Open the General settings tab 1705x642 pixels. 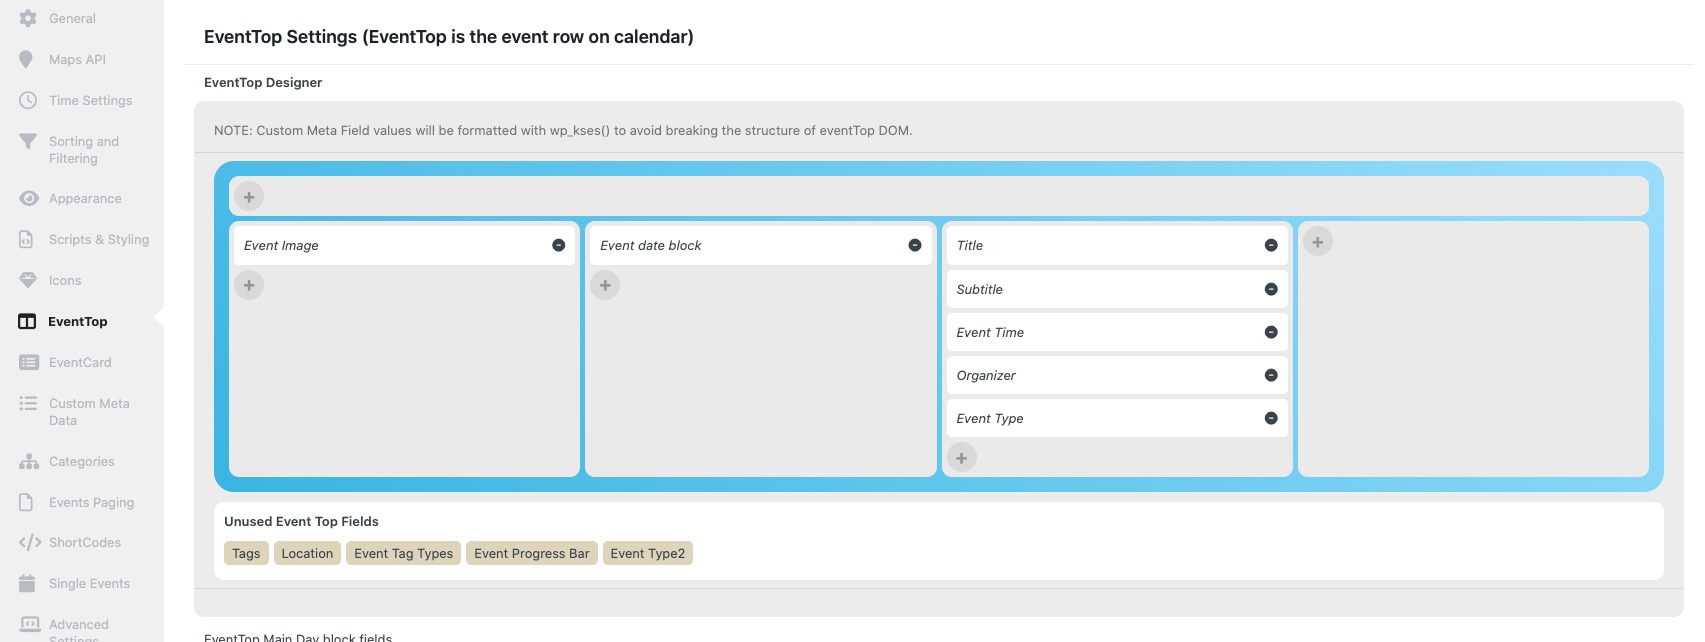(x=72, y=18)
